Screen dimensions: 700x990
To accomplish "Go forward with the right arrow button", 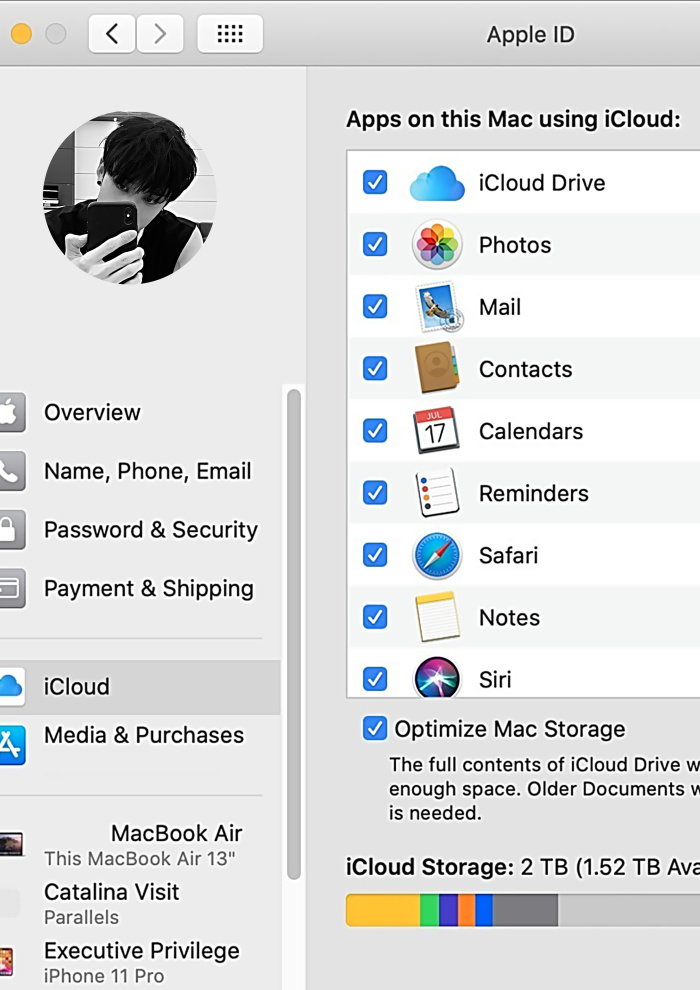I will pyautogui.click(x=160, y=33).
